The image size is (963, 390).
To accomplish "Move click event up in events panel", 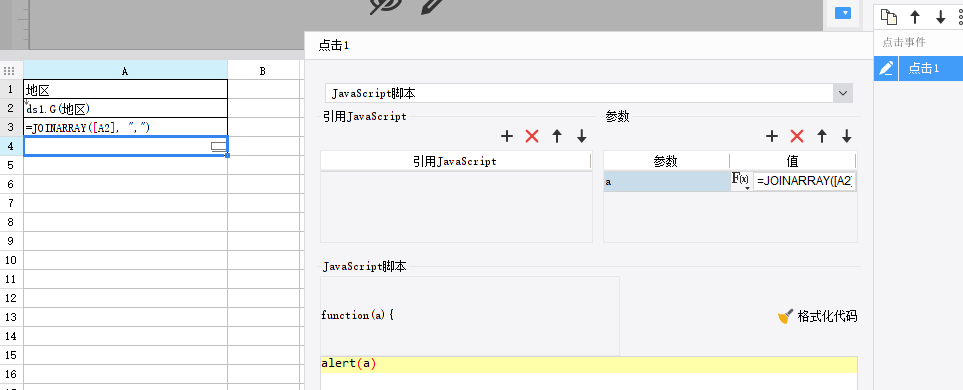I will coord(915,17).
